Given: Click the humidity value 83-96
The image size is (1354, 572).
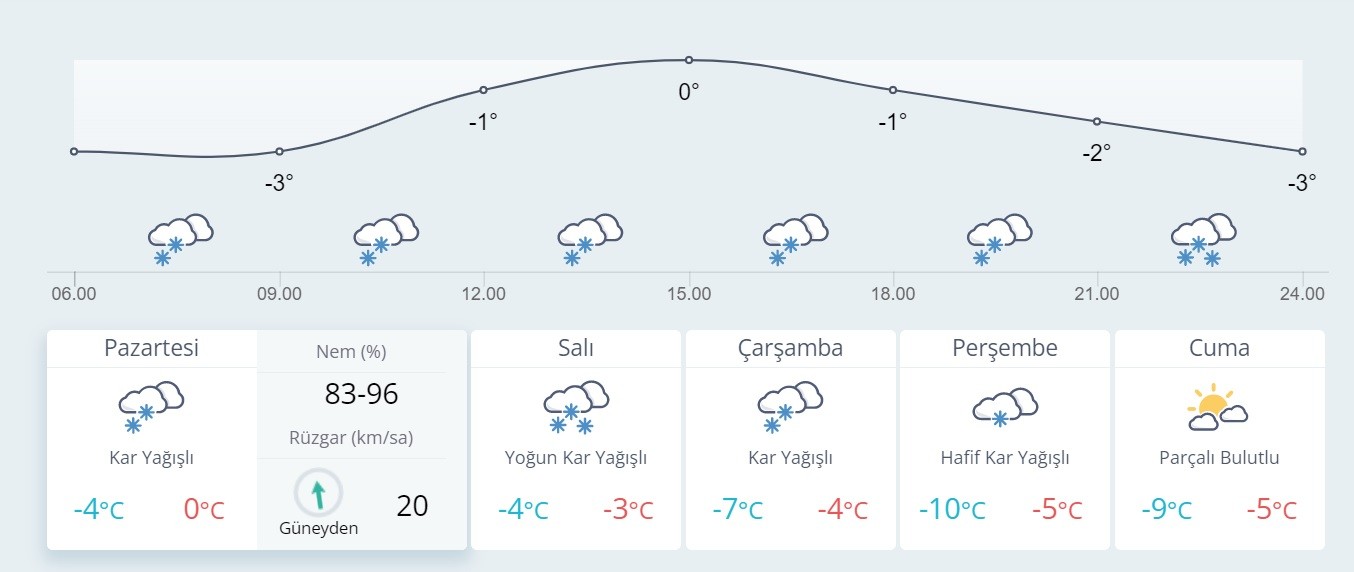Looking at the screenshot, I should click(361, 394).
